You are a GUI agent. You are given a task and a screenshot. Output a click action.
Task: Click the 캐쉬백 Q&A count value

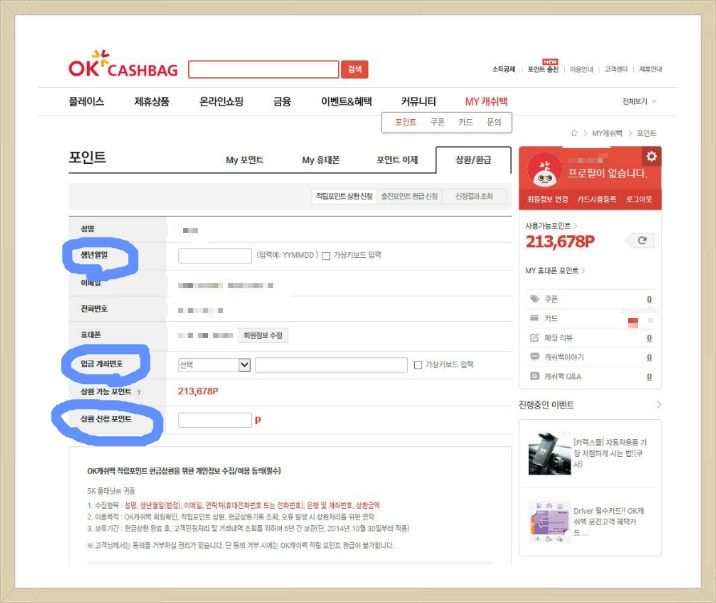coord(649,377)
